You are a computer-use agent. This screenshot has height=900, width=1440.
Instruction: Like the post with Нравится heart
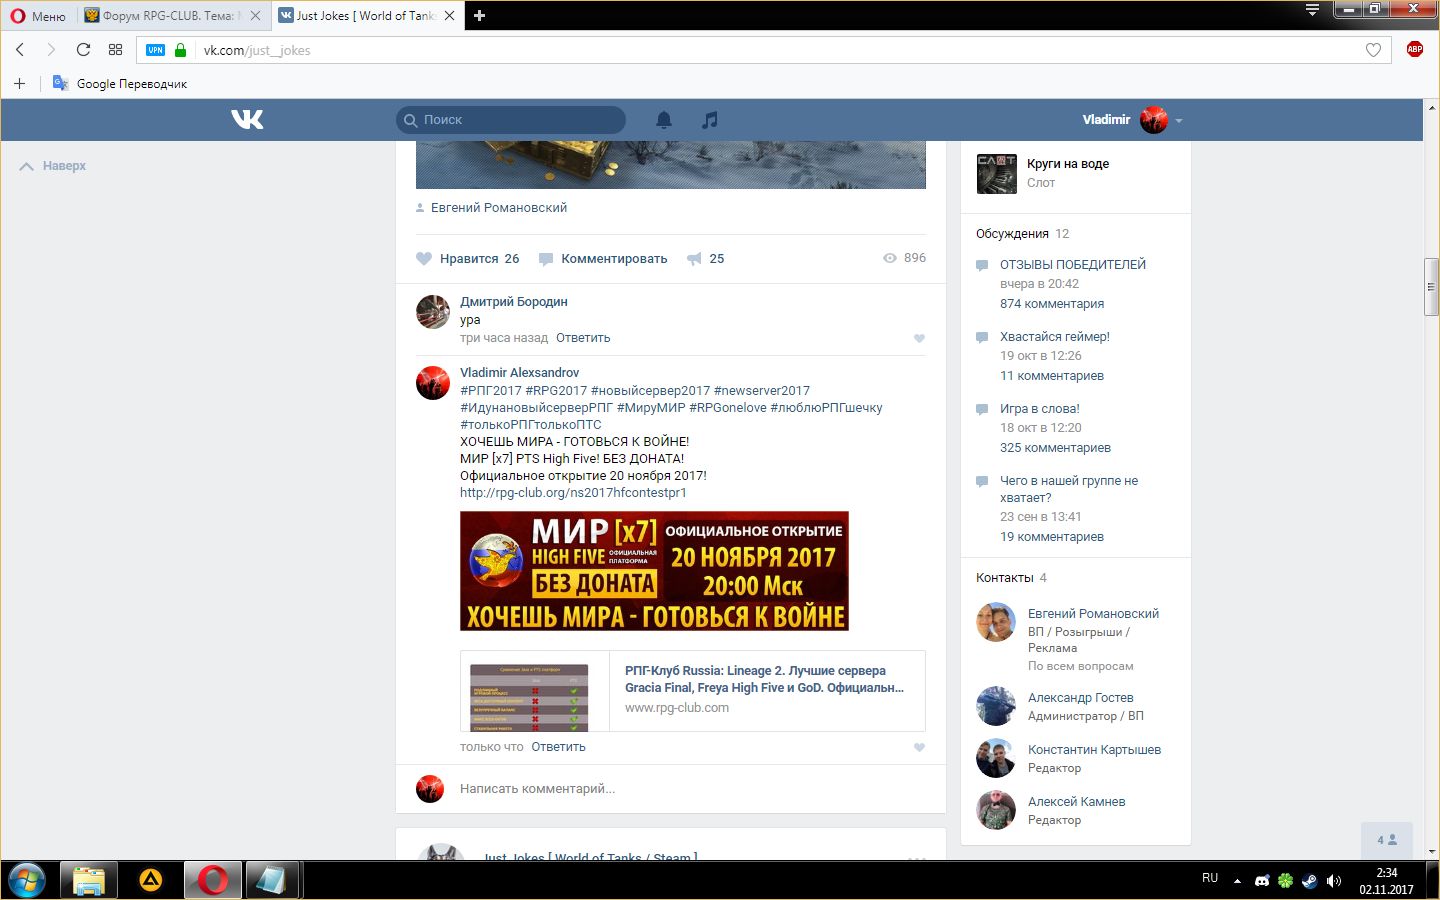coord(424,259)
